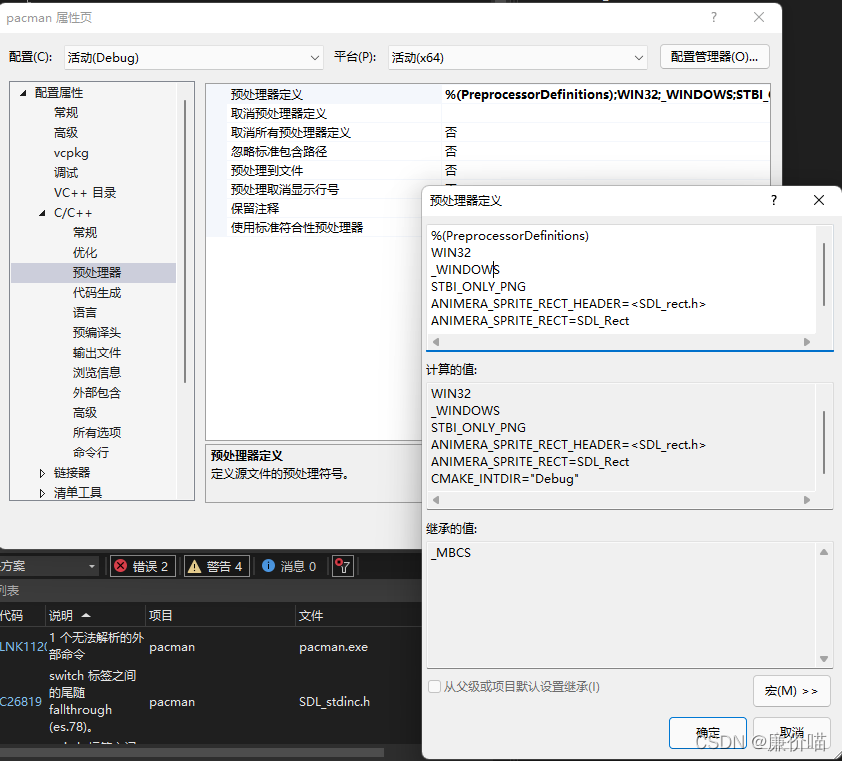The height and width of the screenshot is (761, 842).
Task: Select 优化 under C/C++
Action: (85, 252)
